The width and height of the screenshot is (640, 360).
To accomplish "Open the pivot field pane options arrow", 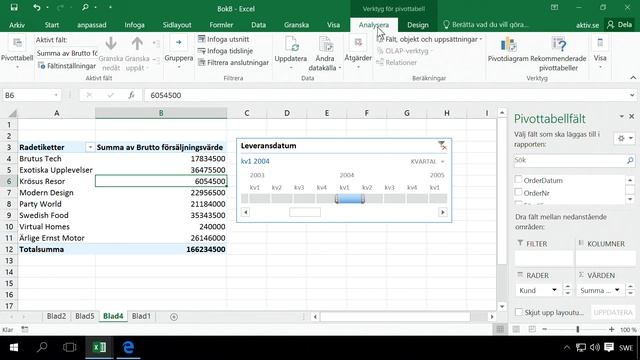I will click(x=621, y=117).
